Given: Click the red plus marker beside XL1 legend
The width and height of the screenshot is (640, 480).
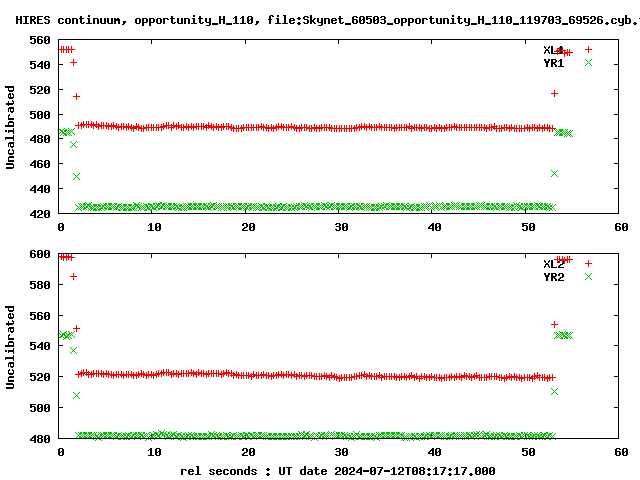Looking at the screenshot, I should [x=588, y=49].
